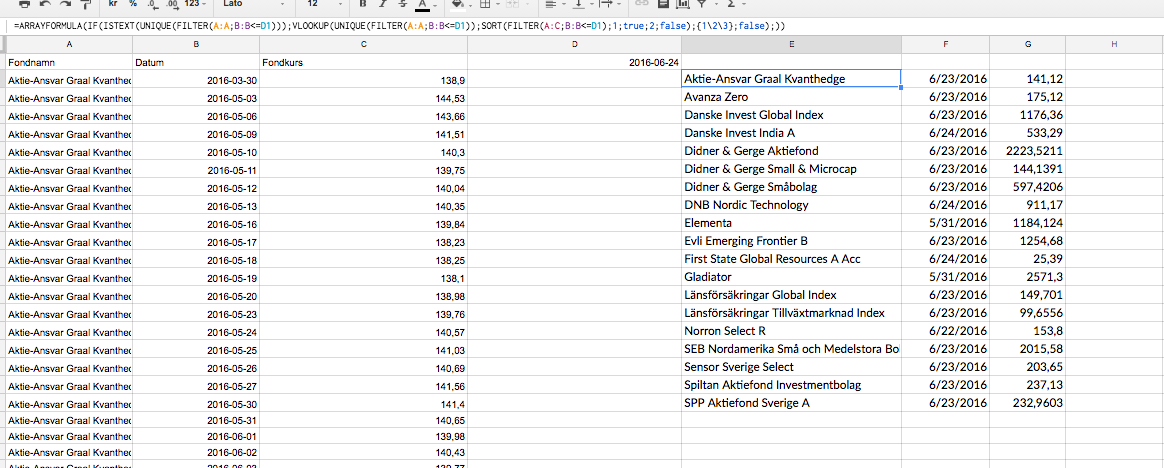Image resolution: width=1164 pixels, height=468 pixels.
Task: Select column E header
Action: [791, 45]
